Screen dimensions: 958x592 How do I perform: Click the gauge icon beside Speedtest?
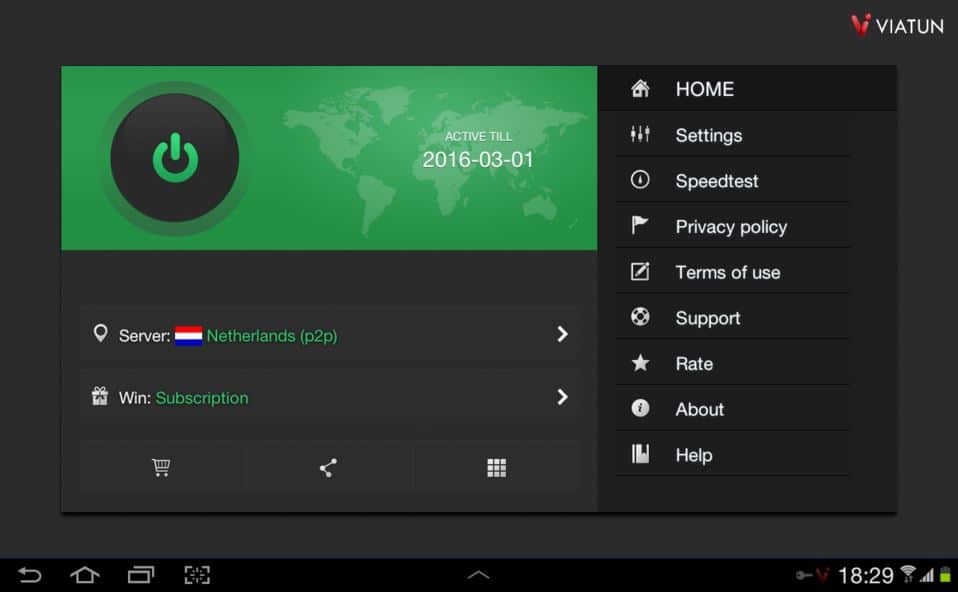coord(640,180)
